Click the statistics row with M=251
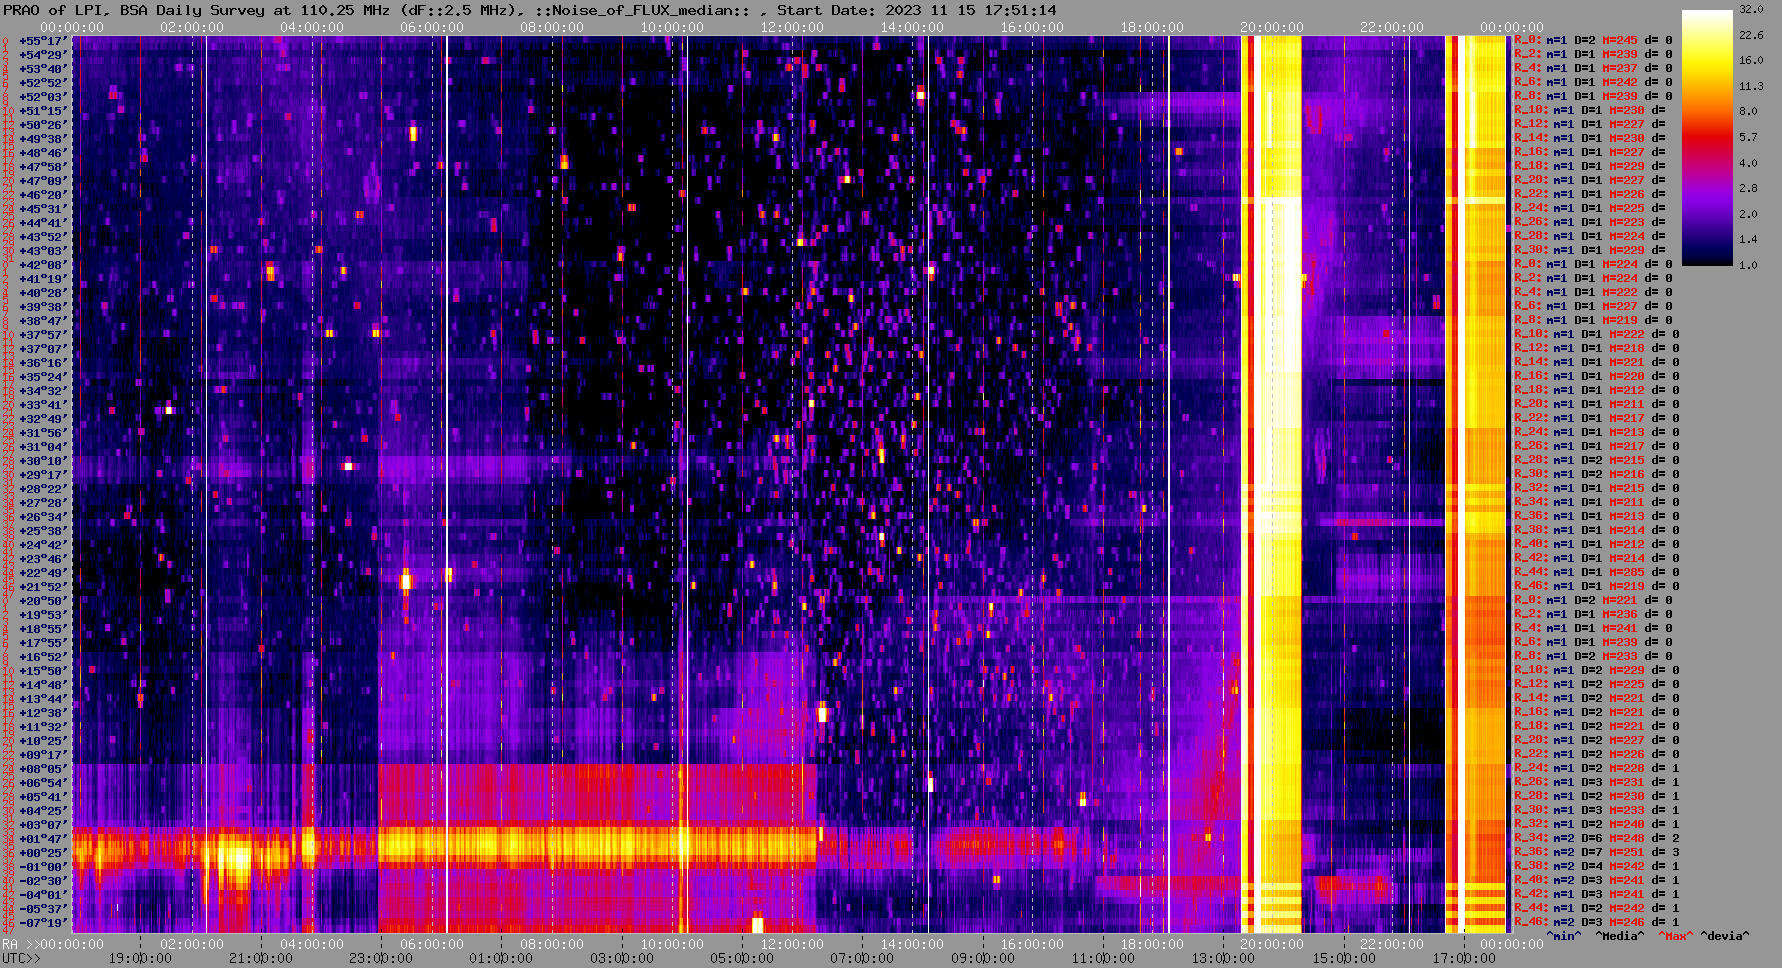 tap(1596, 853)
